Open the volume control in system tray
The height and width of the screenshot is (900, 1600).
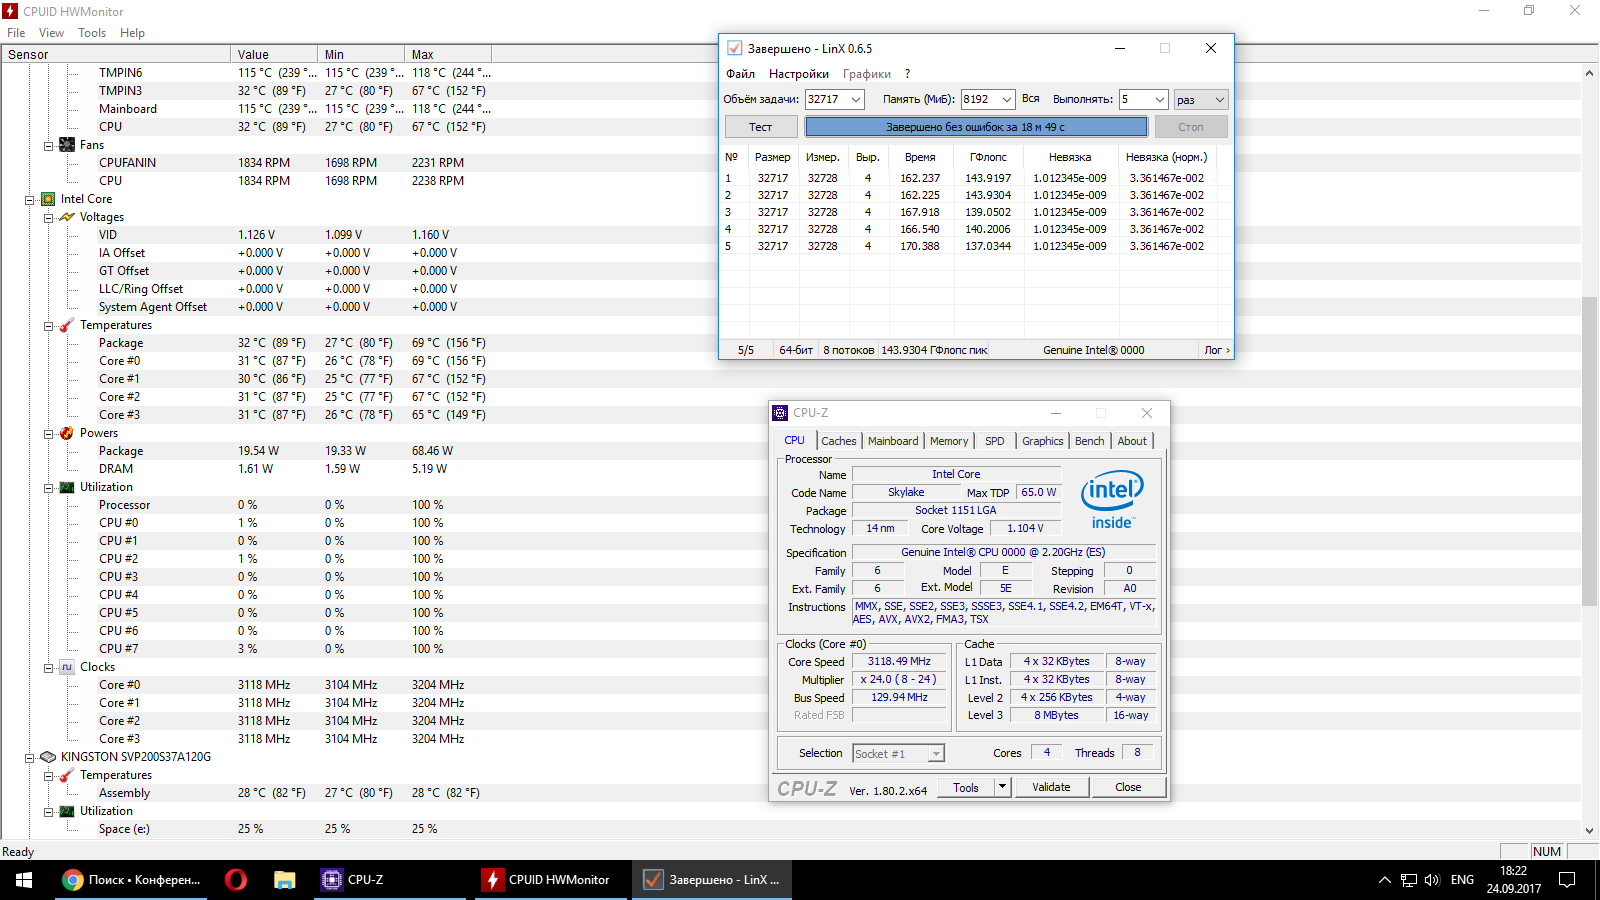[x=1432, y=880]
